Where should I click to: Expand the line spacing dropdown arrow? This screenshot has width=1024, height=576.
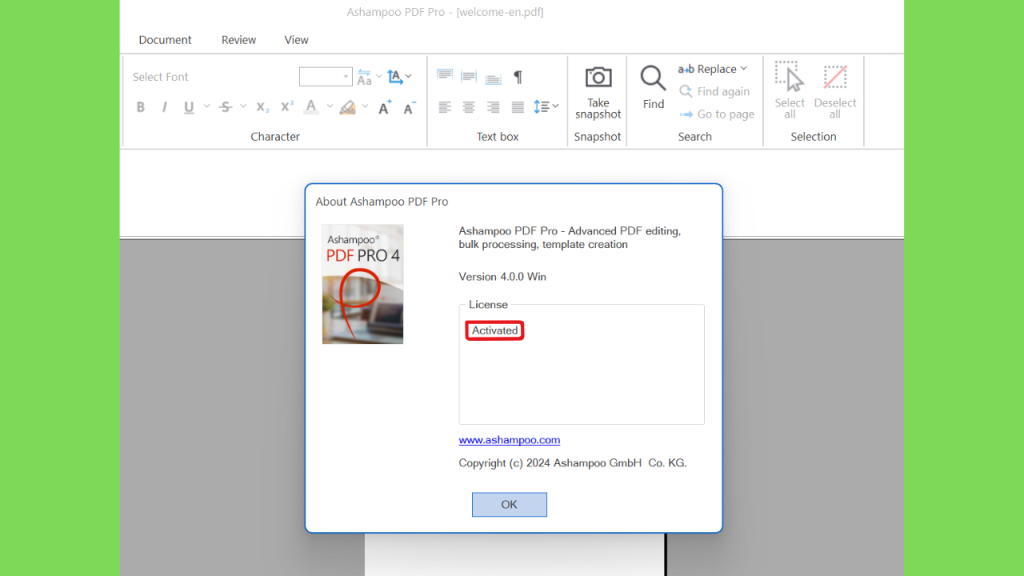[555, 106]
